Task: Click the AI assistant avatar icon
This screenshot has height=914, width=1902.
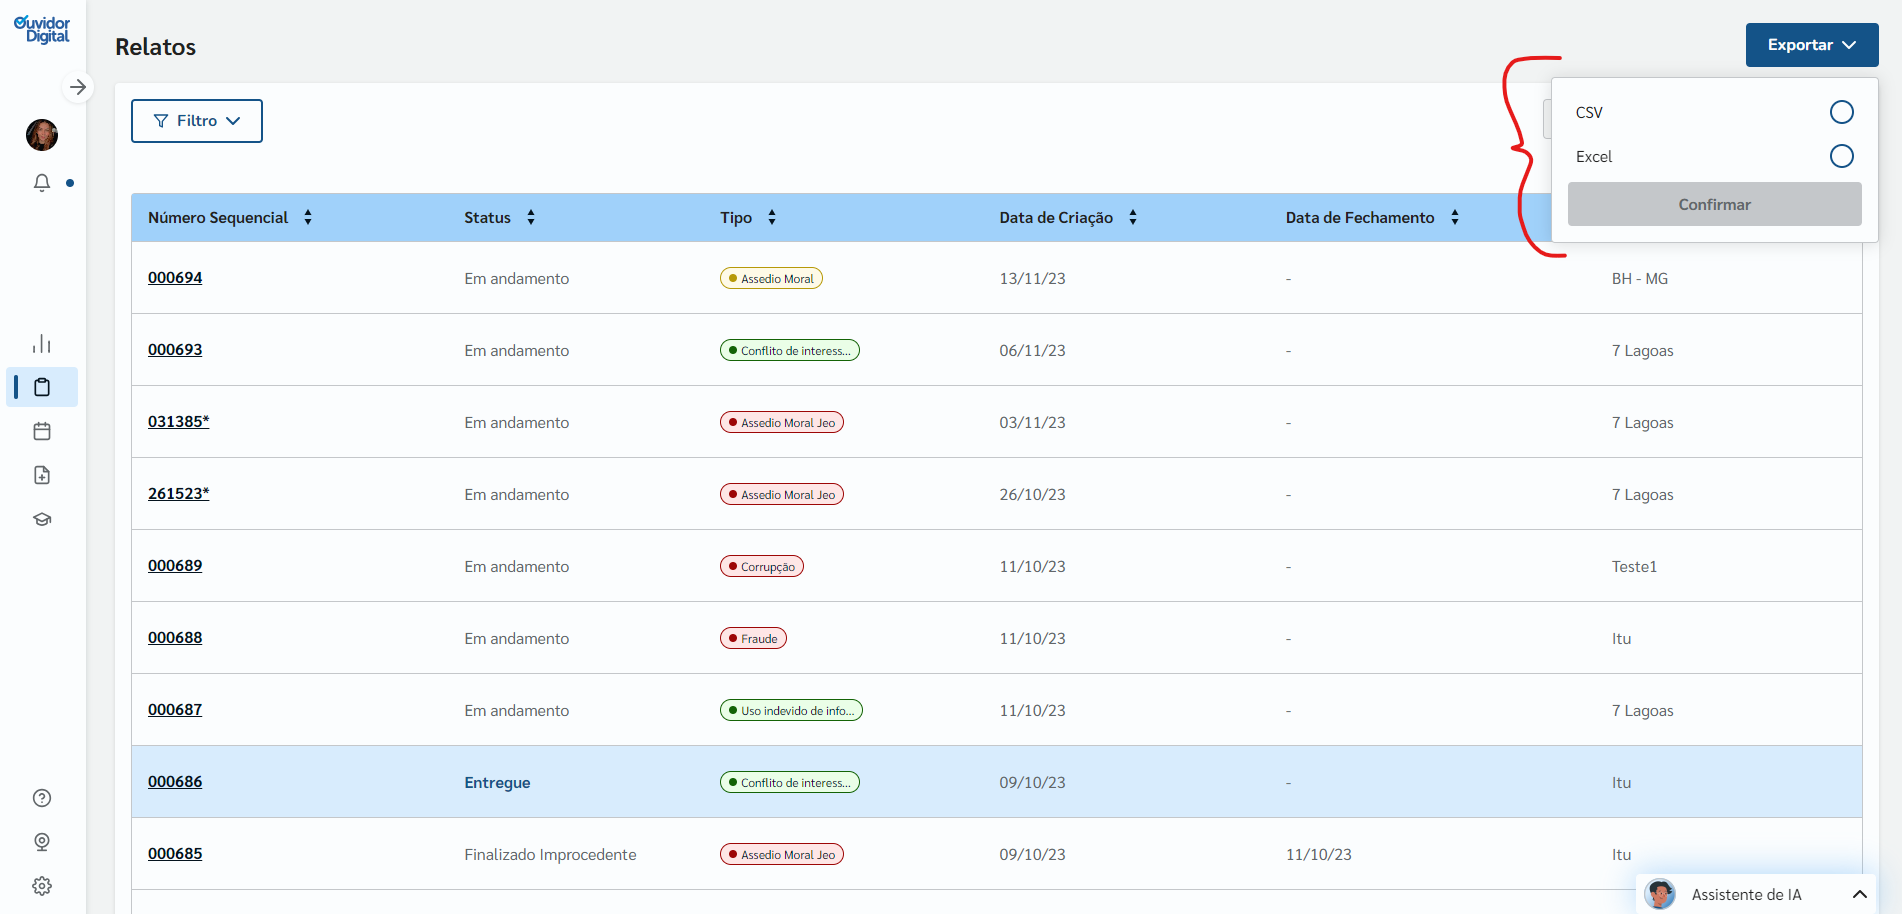Action: coord(1660,894)
